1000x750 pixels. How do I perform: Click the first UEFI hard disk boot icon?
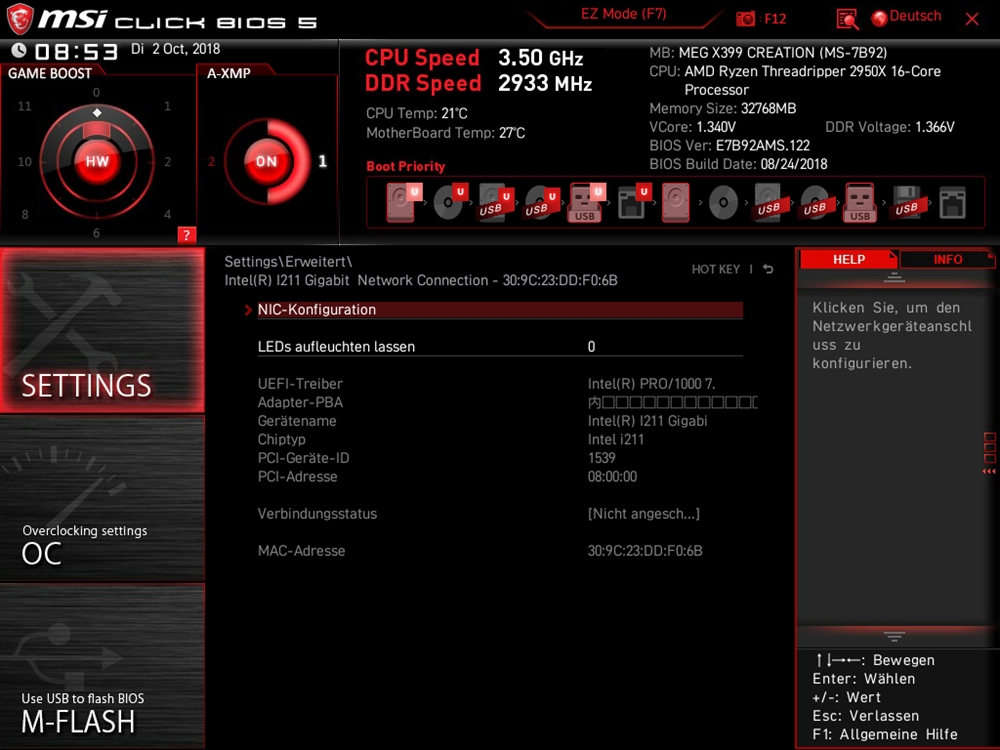pos(401,203)
